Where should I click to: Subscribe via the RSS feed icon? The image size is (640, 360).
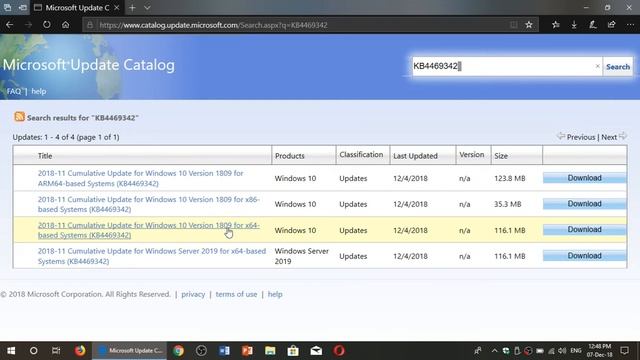pyautogui.click(x=19, y=117)
